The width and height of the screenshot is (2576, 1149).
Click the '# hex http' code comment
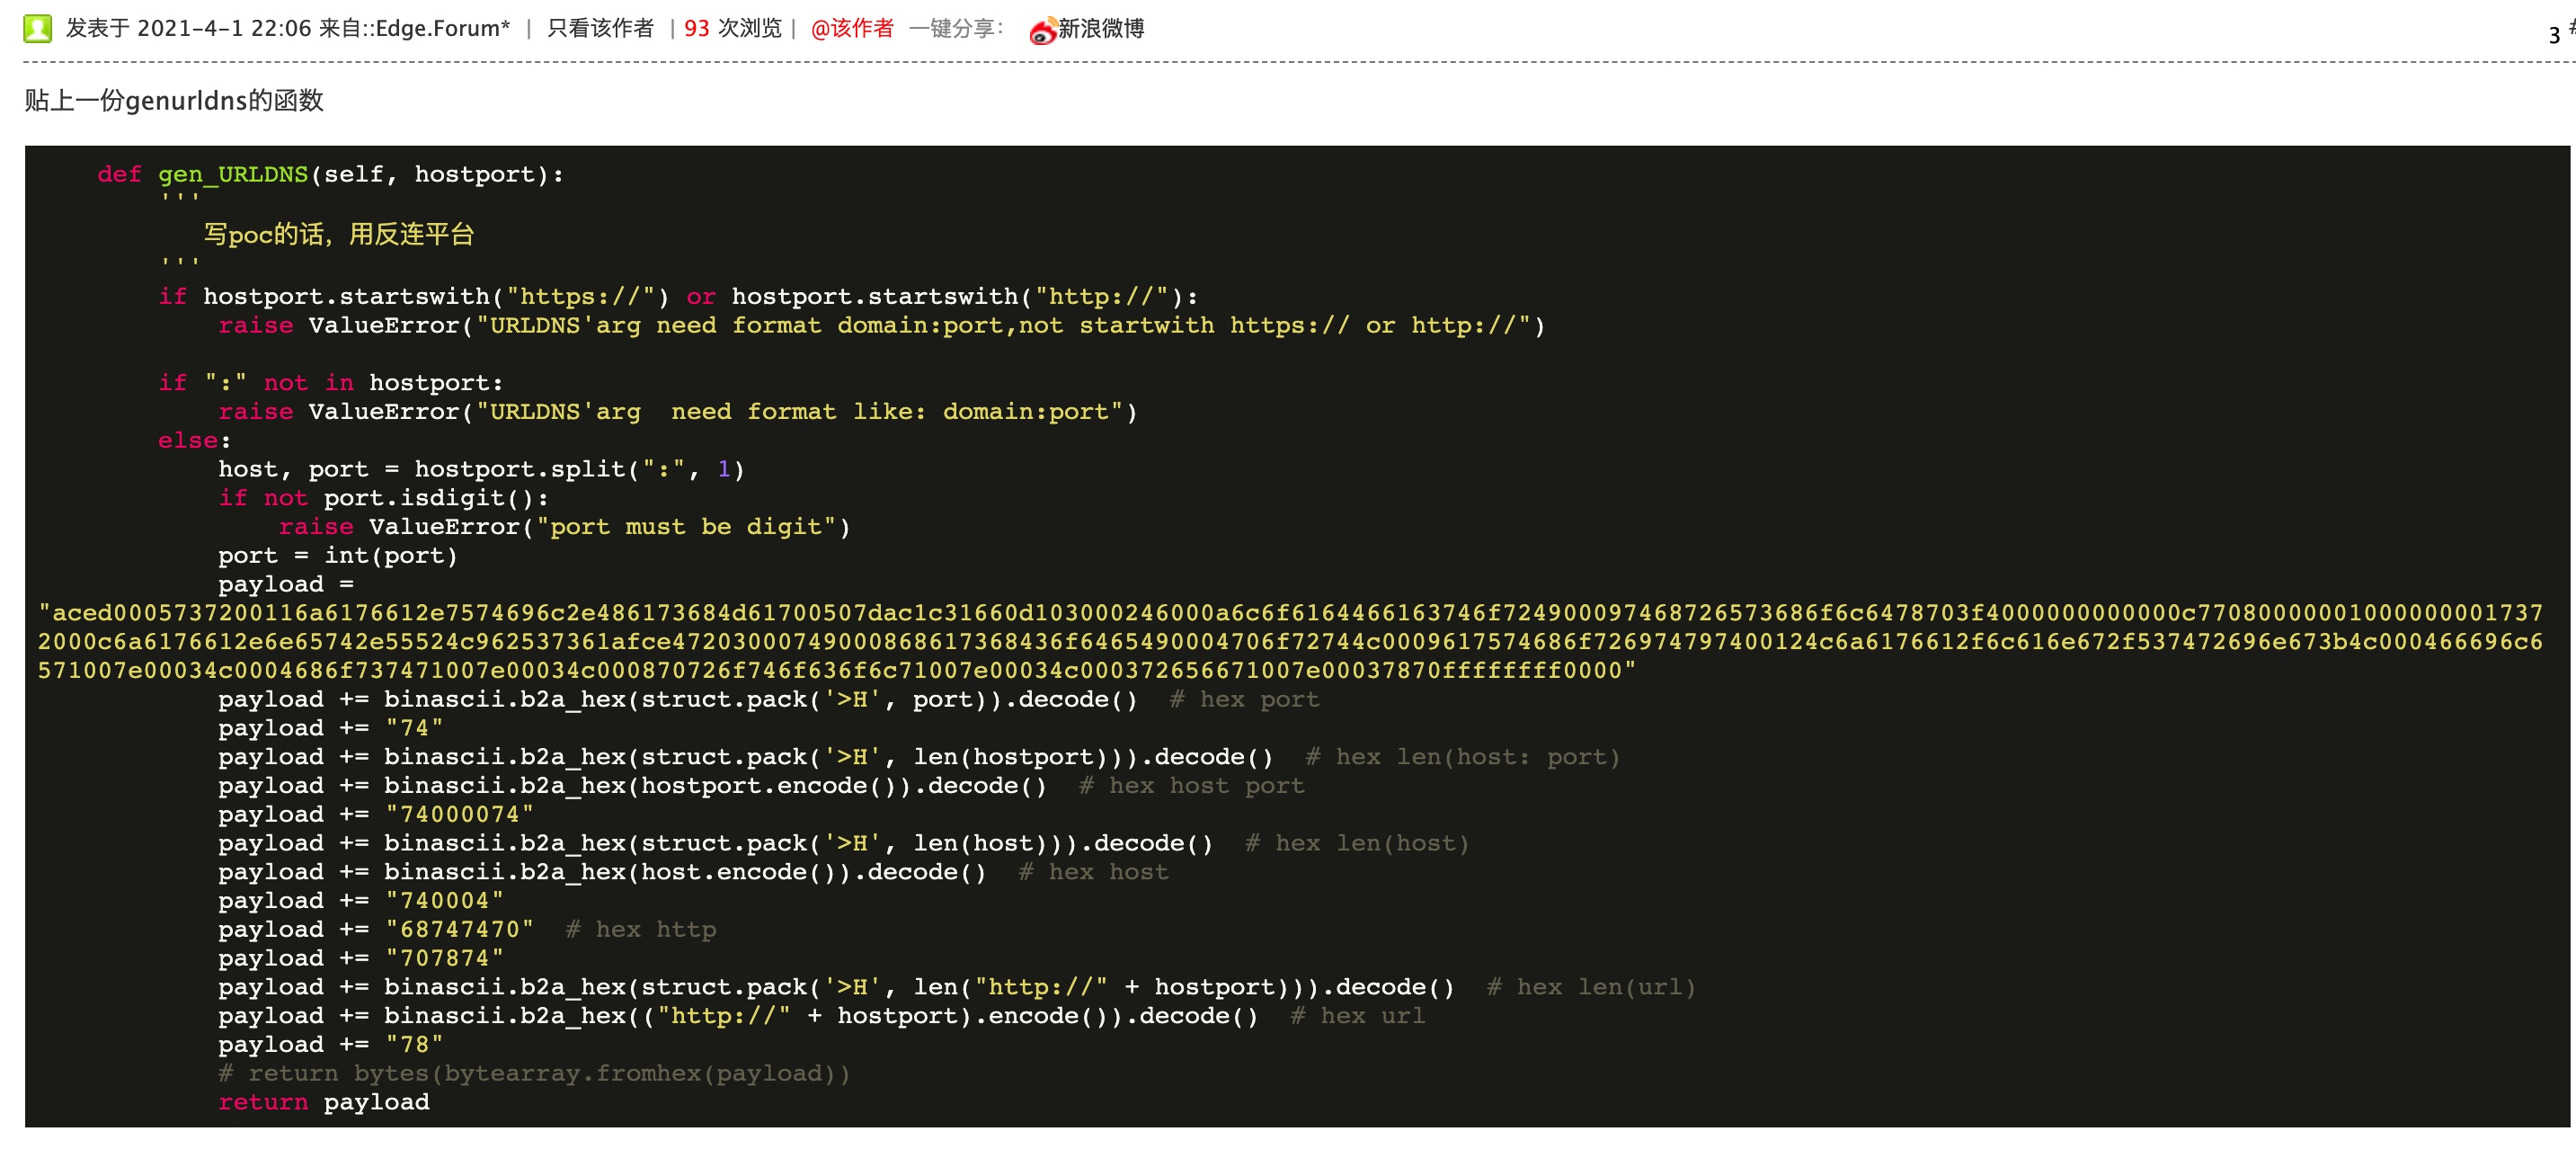[641, 930]
